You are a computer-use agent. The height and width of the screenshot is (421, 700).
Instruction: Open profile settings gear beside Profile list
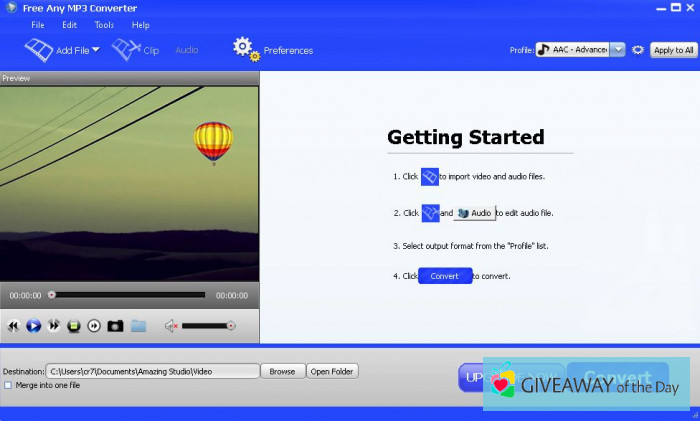pyautogui.click(x=637, y=50)
